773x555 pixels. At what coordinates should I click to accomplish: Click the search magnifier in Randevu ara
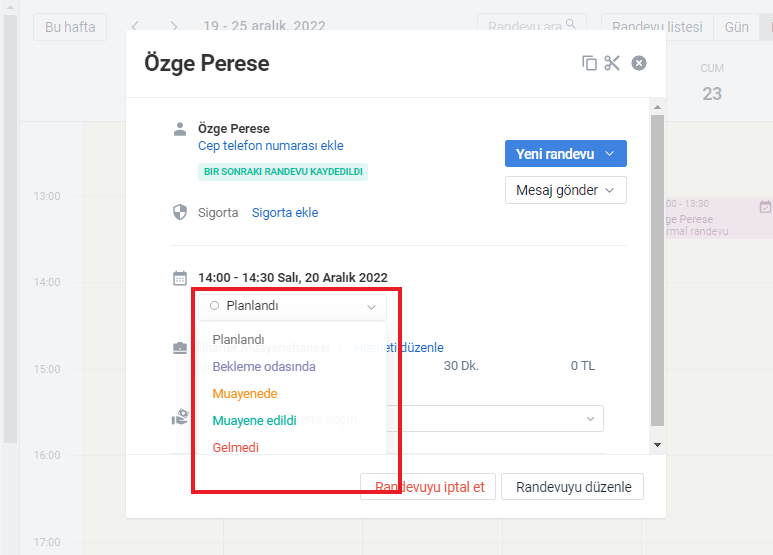tap(570, 23)
